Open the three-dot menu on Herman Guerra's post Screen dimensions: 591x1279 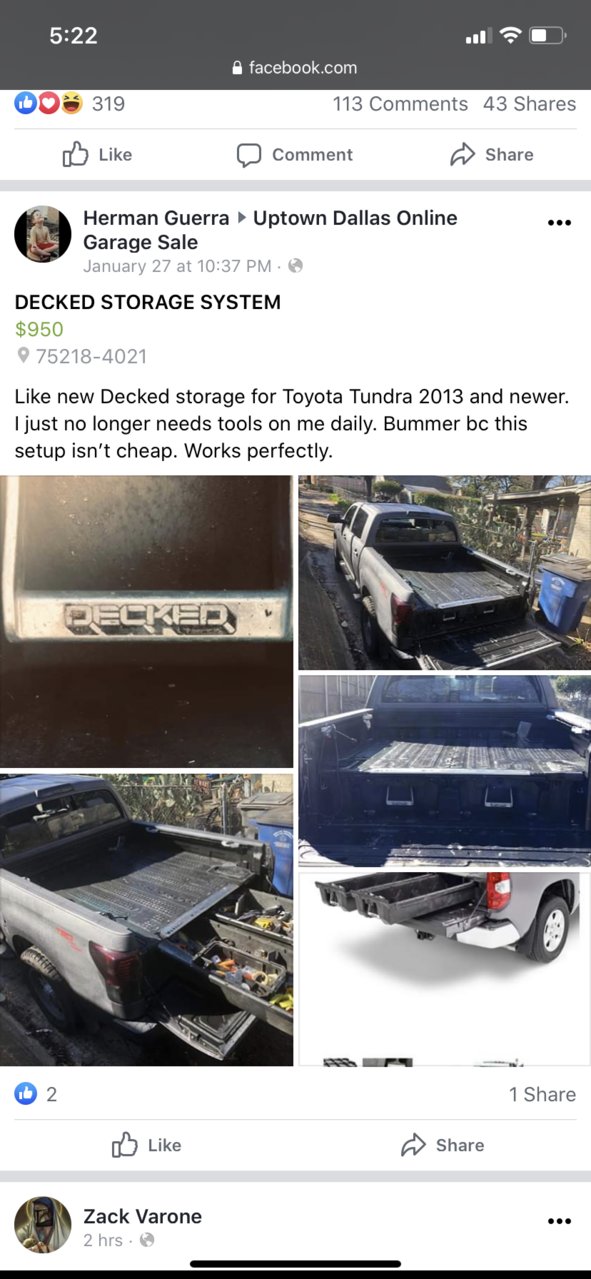pos(560,222)
